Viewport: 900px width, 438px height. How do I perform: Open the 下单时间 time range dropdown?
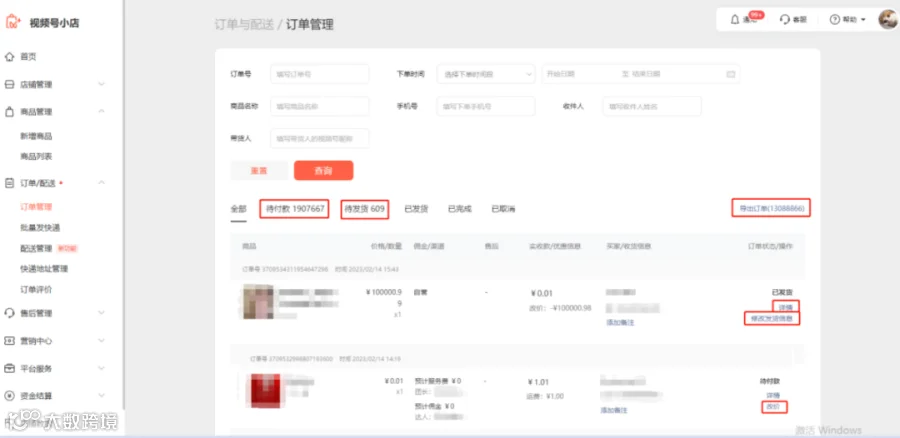point(486,74)
